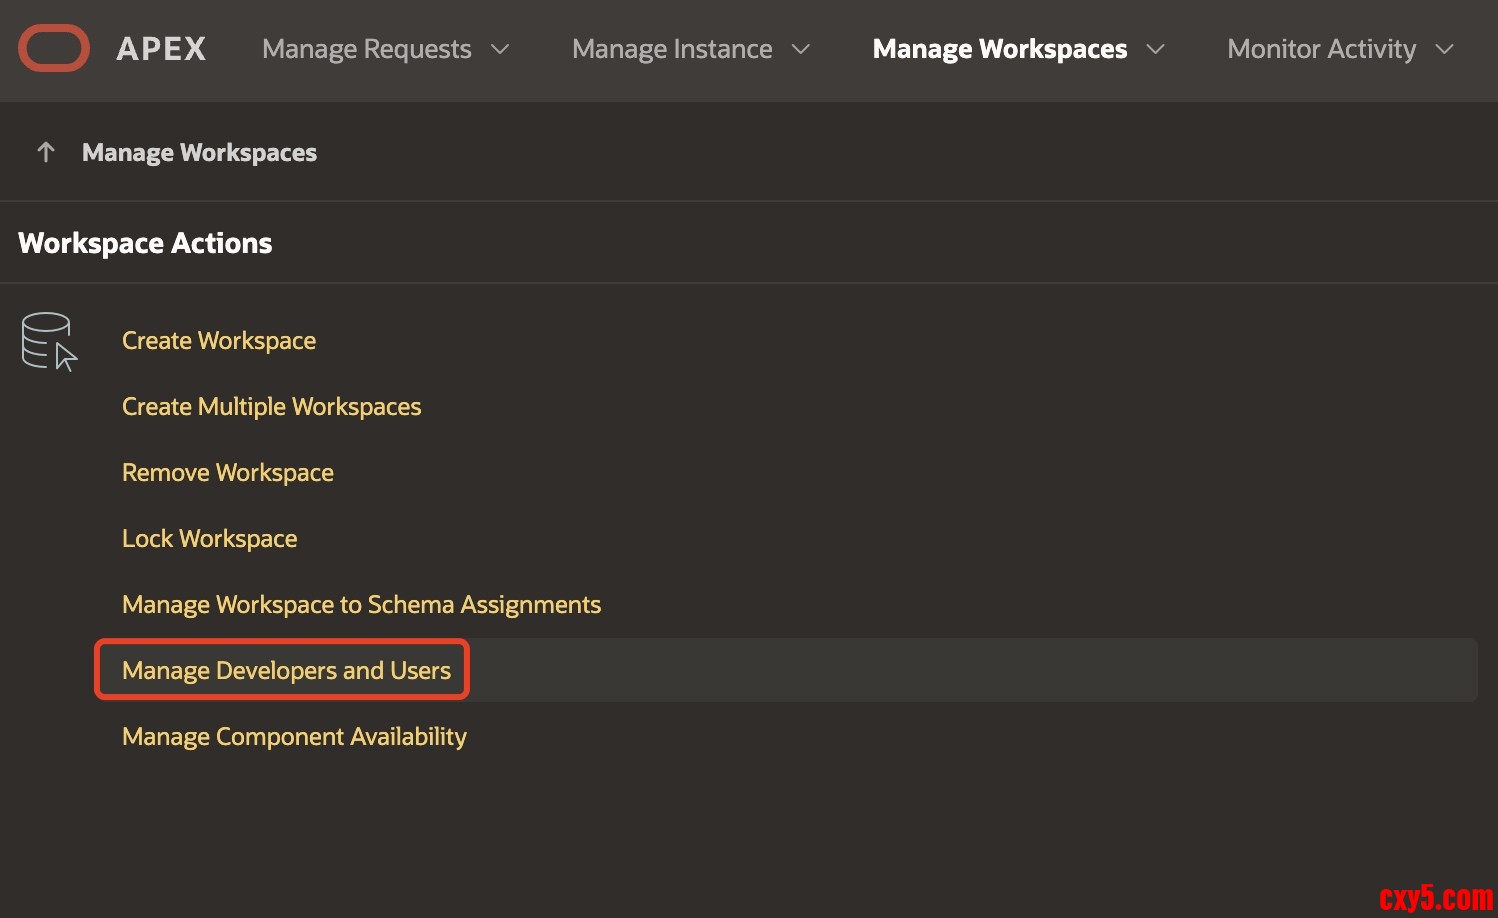Open the Manage Requests menu
Screen dimensions: 1498x918
(366, 49)
